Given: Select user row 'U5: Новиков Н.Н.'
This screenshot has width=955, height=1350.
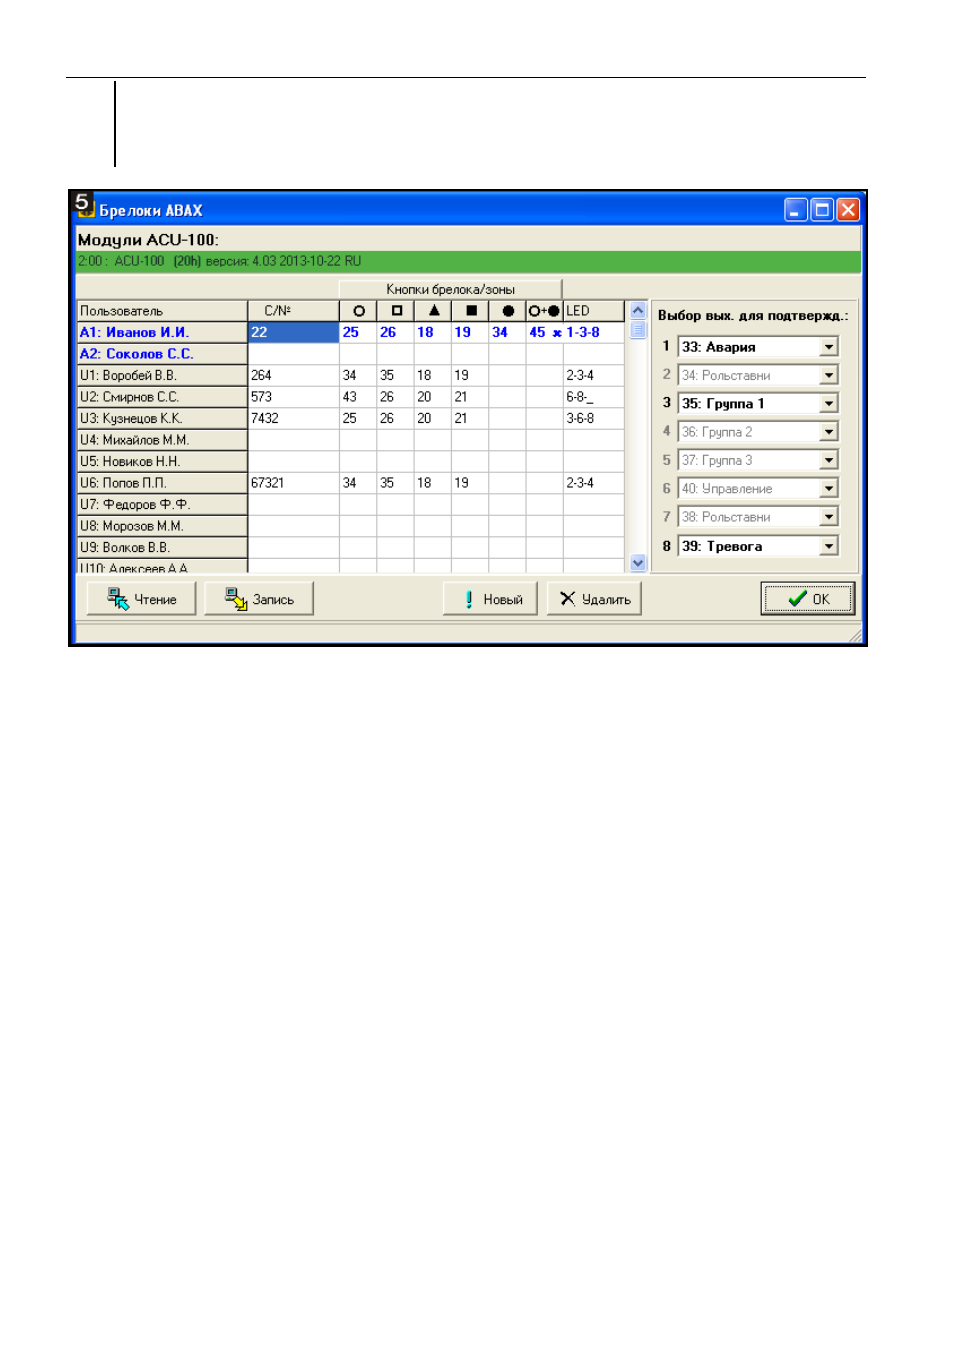Looking at the screenshot, I should tap(162, 461).
